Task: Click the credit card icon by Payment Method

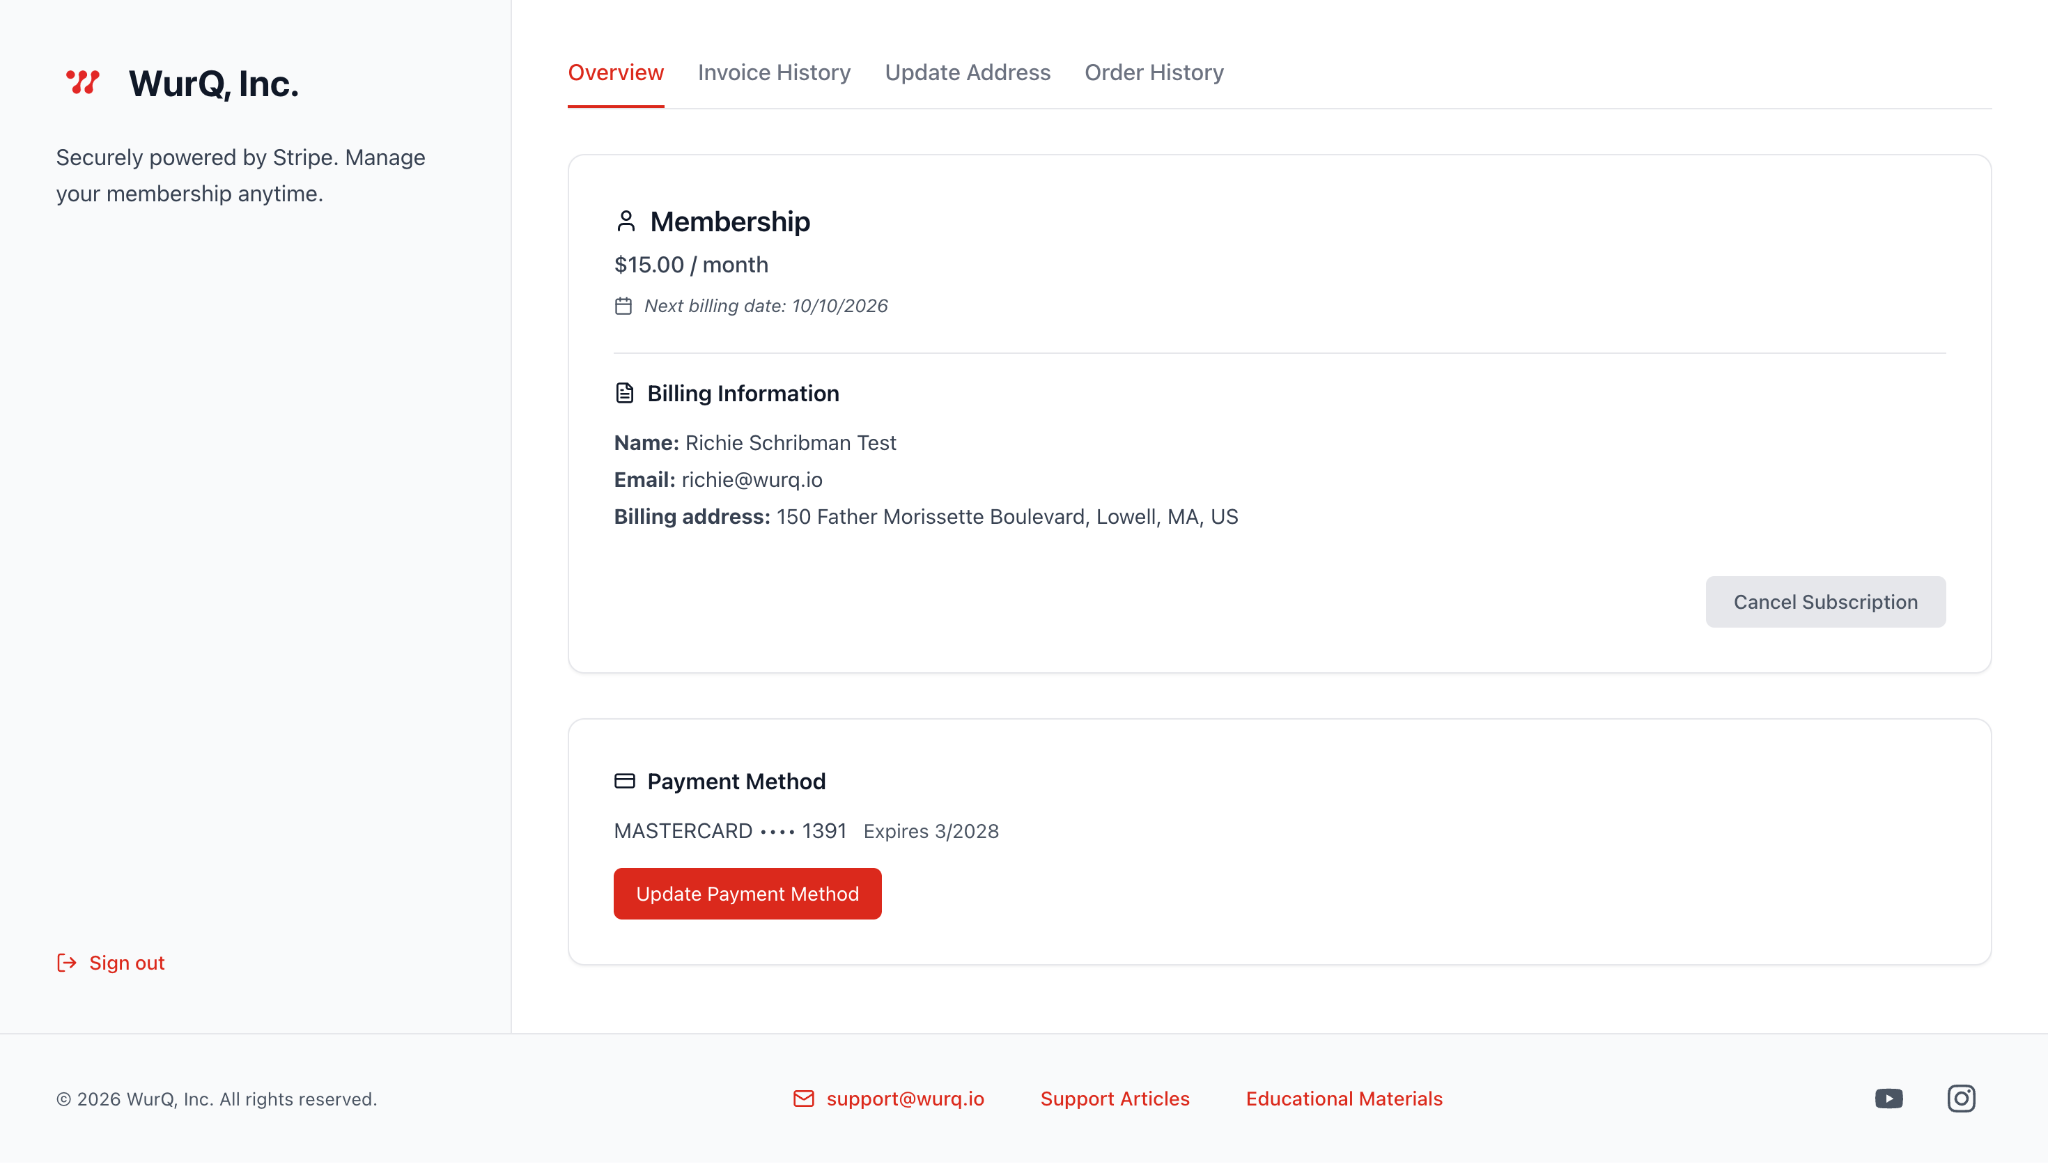Action: [x=625, y=781]
